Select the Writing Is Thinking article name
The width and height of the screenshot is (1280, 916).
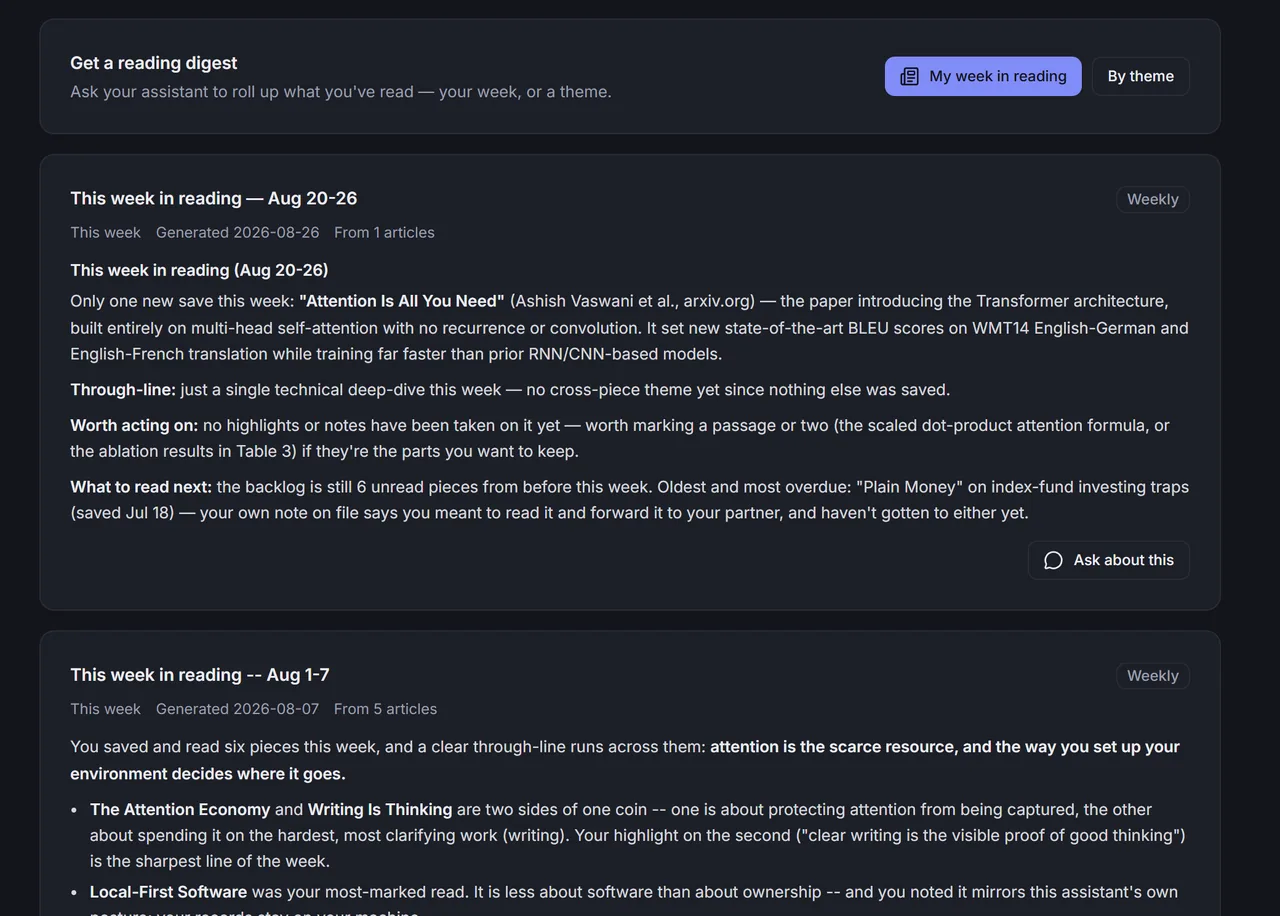(x=380, y=809)
